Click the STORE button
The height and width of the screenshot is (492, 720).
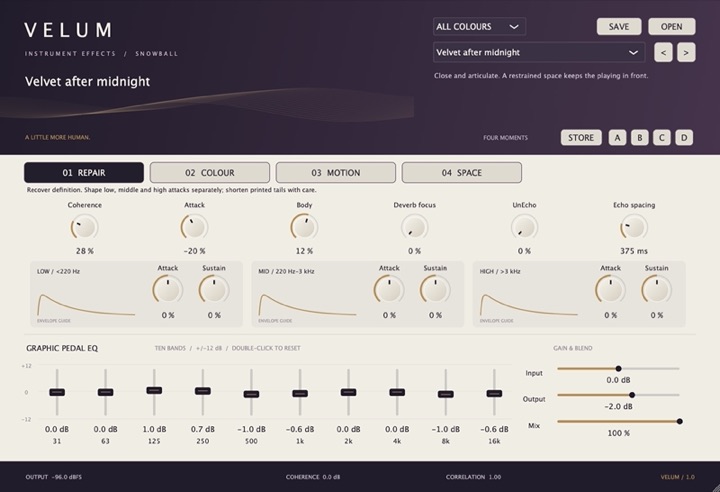[581, 137]
